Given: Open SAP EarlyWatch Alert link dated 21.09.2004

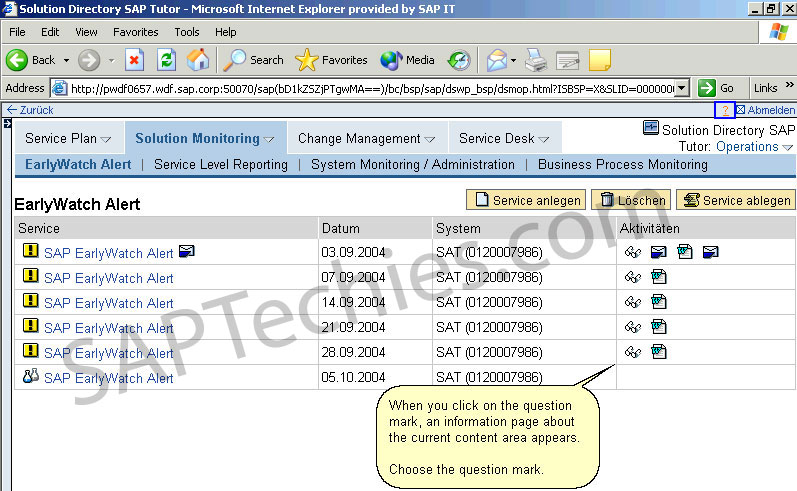Looking at the screenshot, I should pyautogui.click(x=109, y=328).
